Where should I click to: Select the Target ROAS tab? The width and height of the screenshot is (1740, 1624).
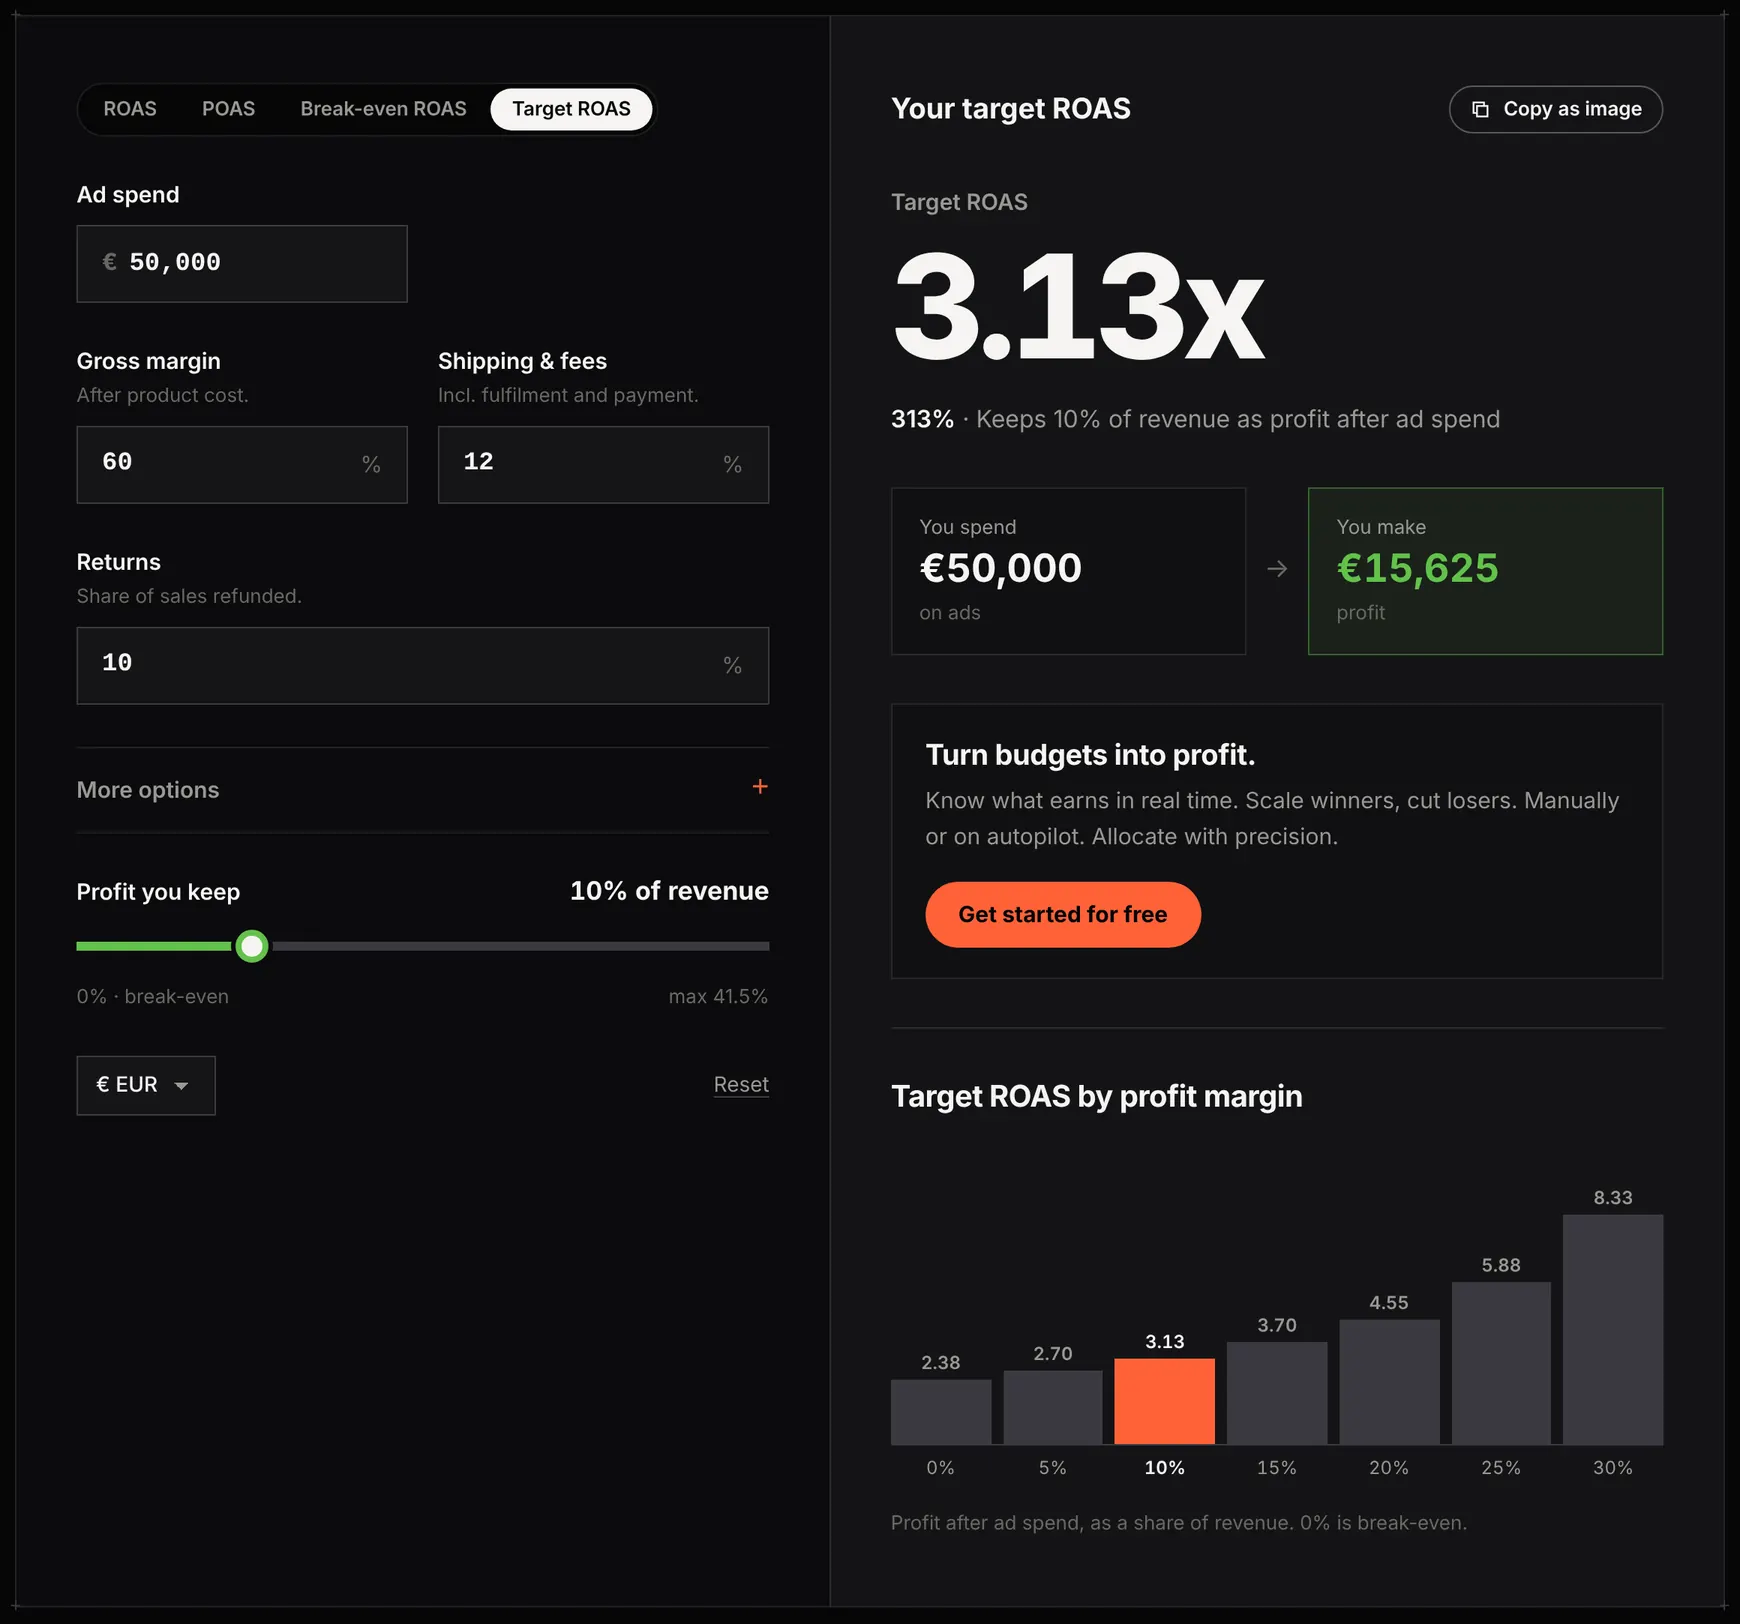(x=571, y=109)
